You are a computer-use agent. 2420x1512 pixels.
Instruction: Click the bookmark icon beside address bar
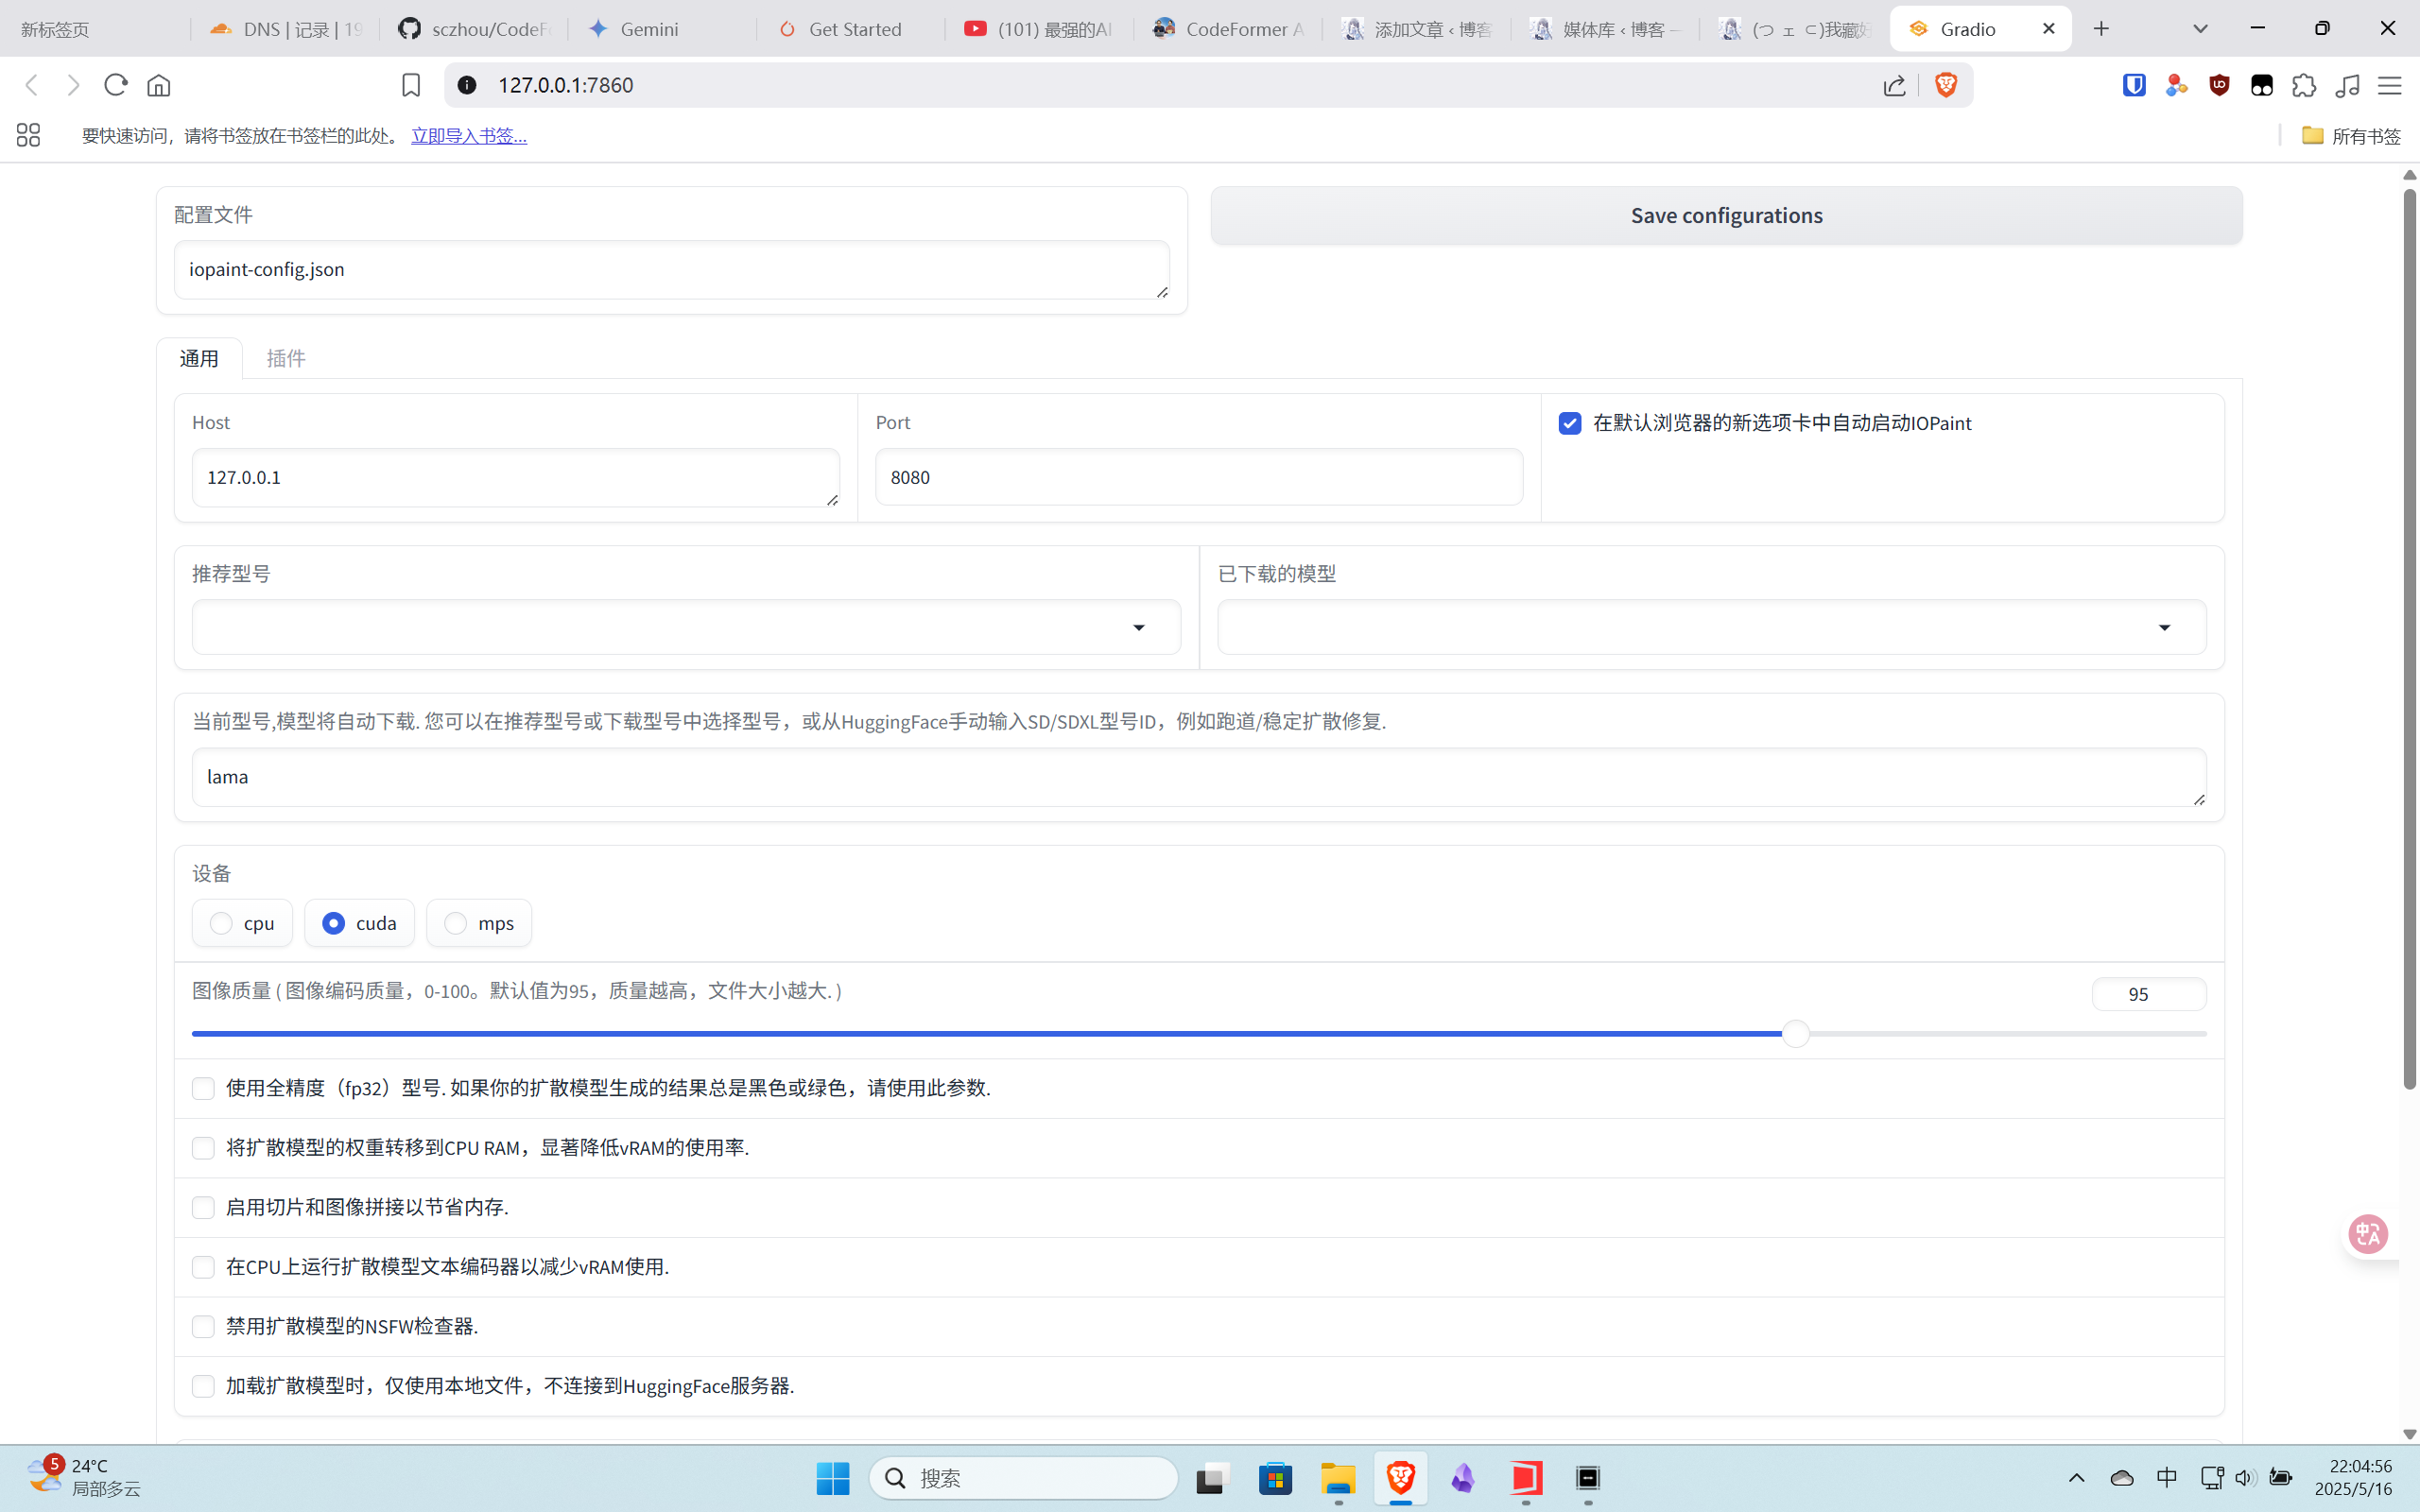coord(411,86)
